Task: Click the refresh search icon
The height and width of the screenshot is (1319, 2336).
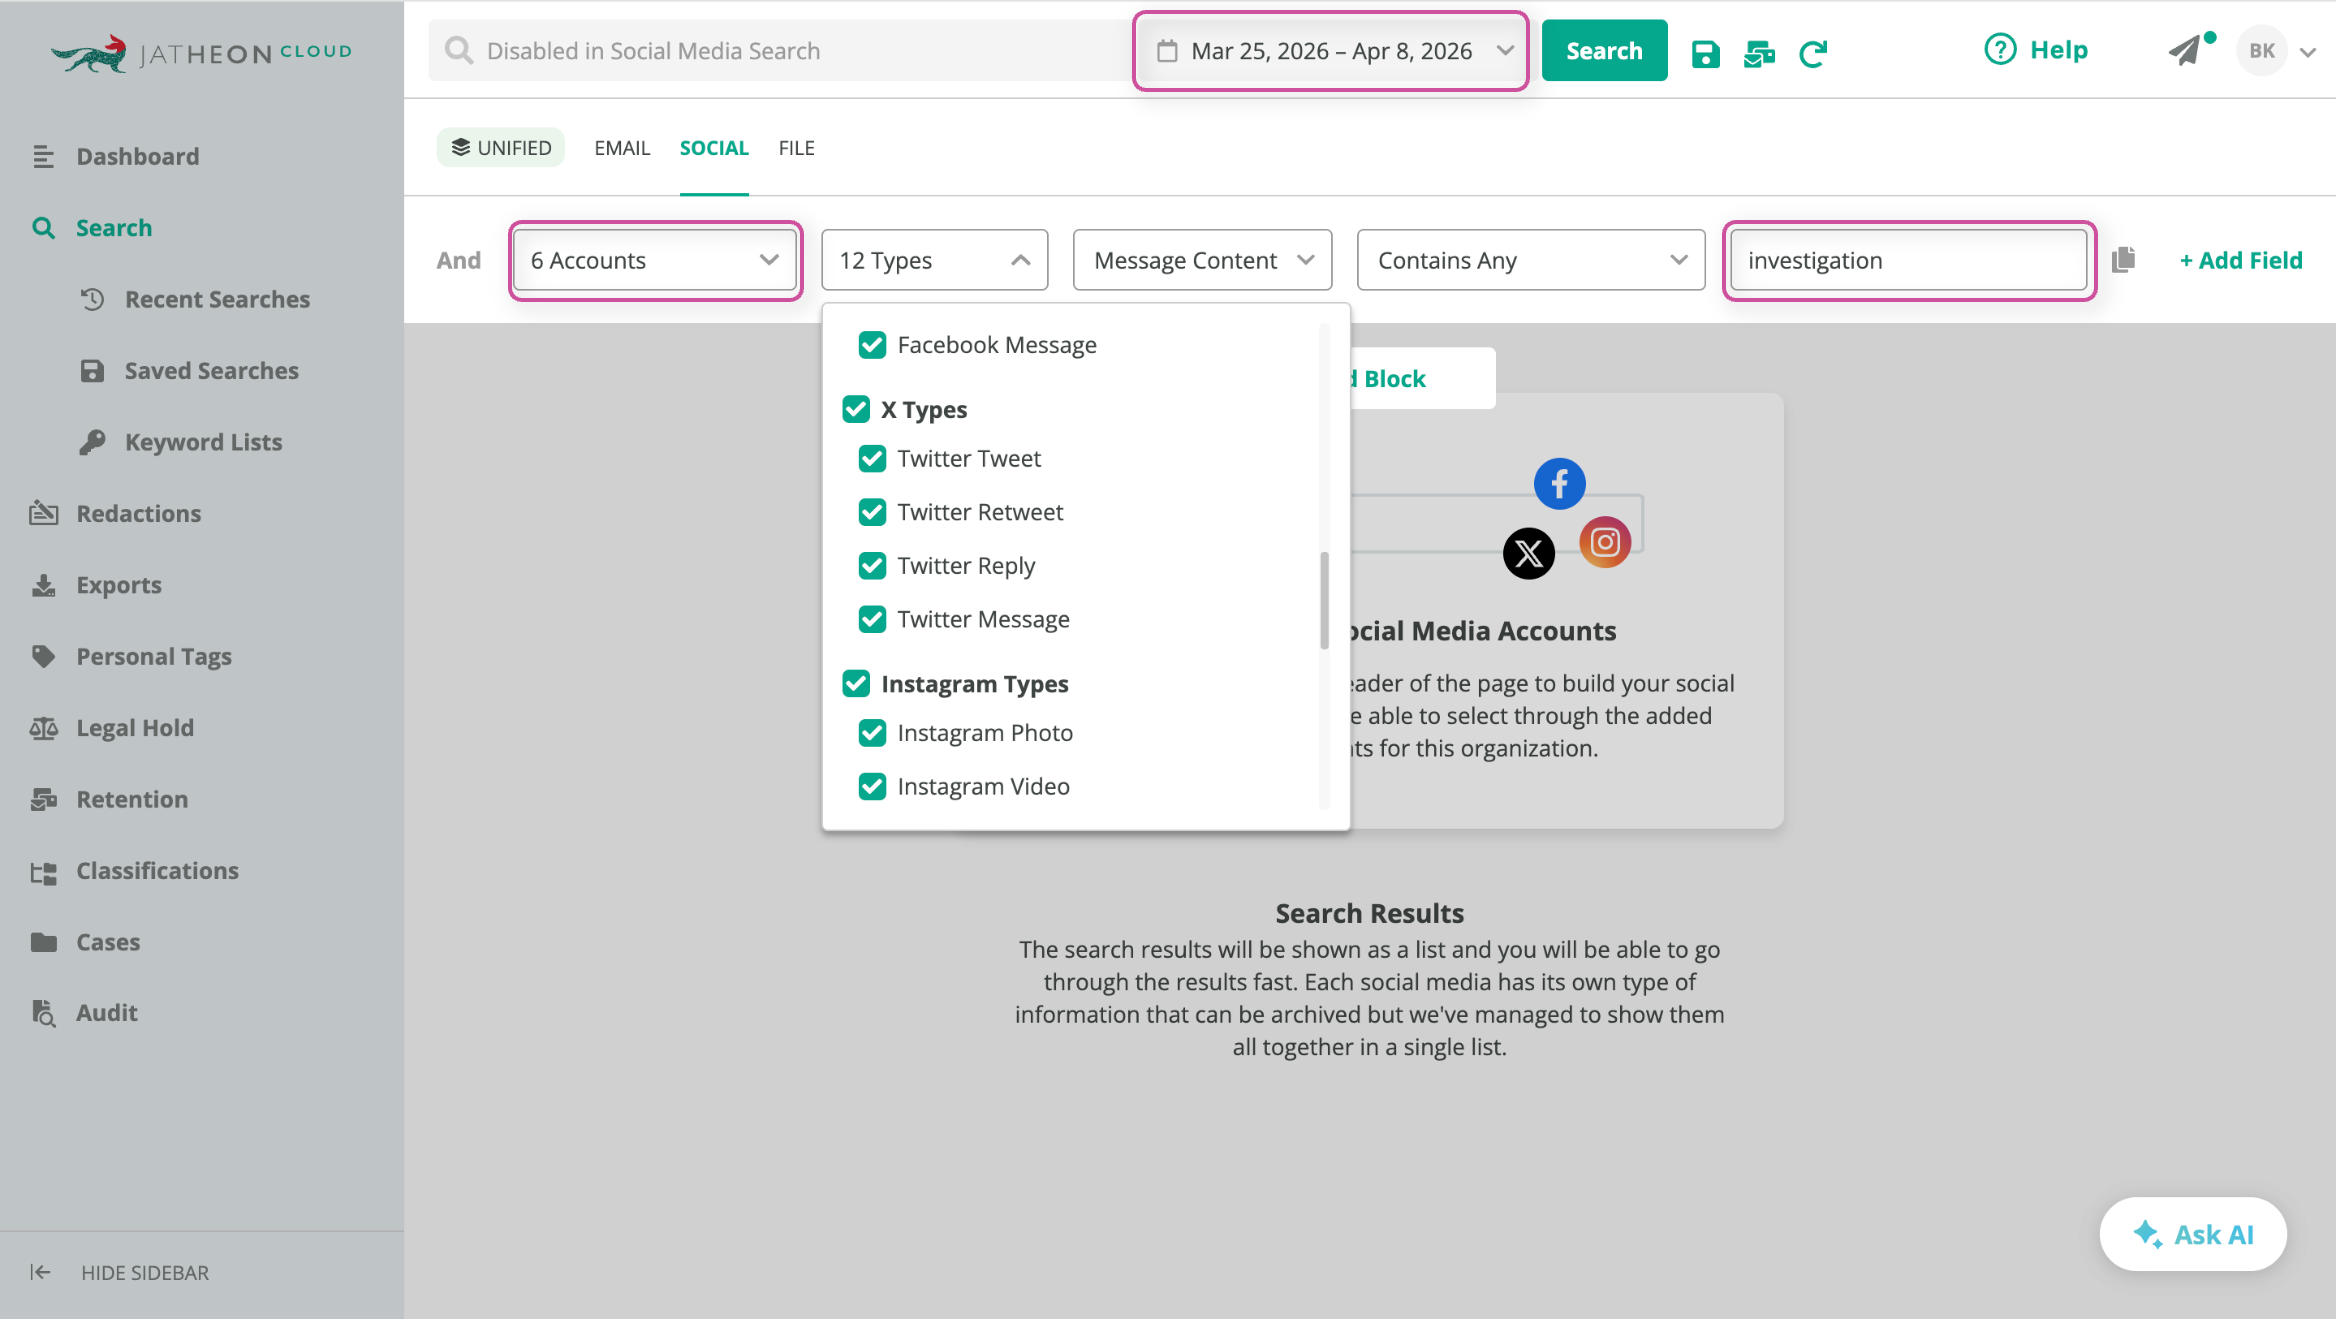Action: [x=1814, y=52]
